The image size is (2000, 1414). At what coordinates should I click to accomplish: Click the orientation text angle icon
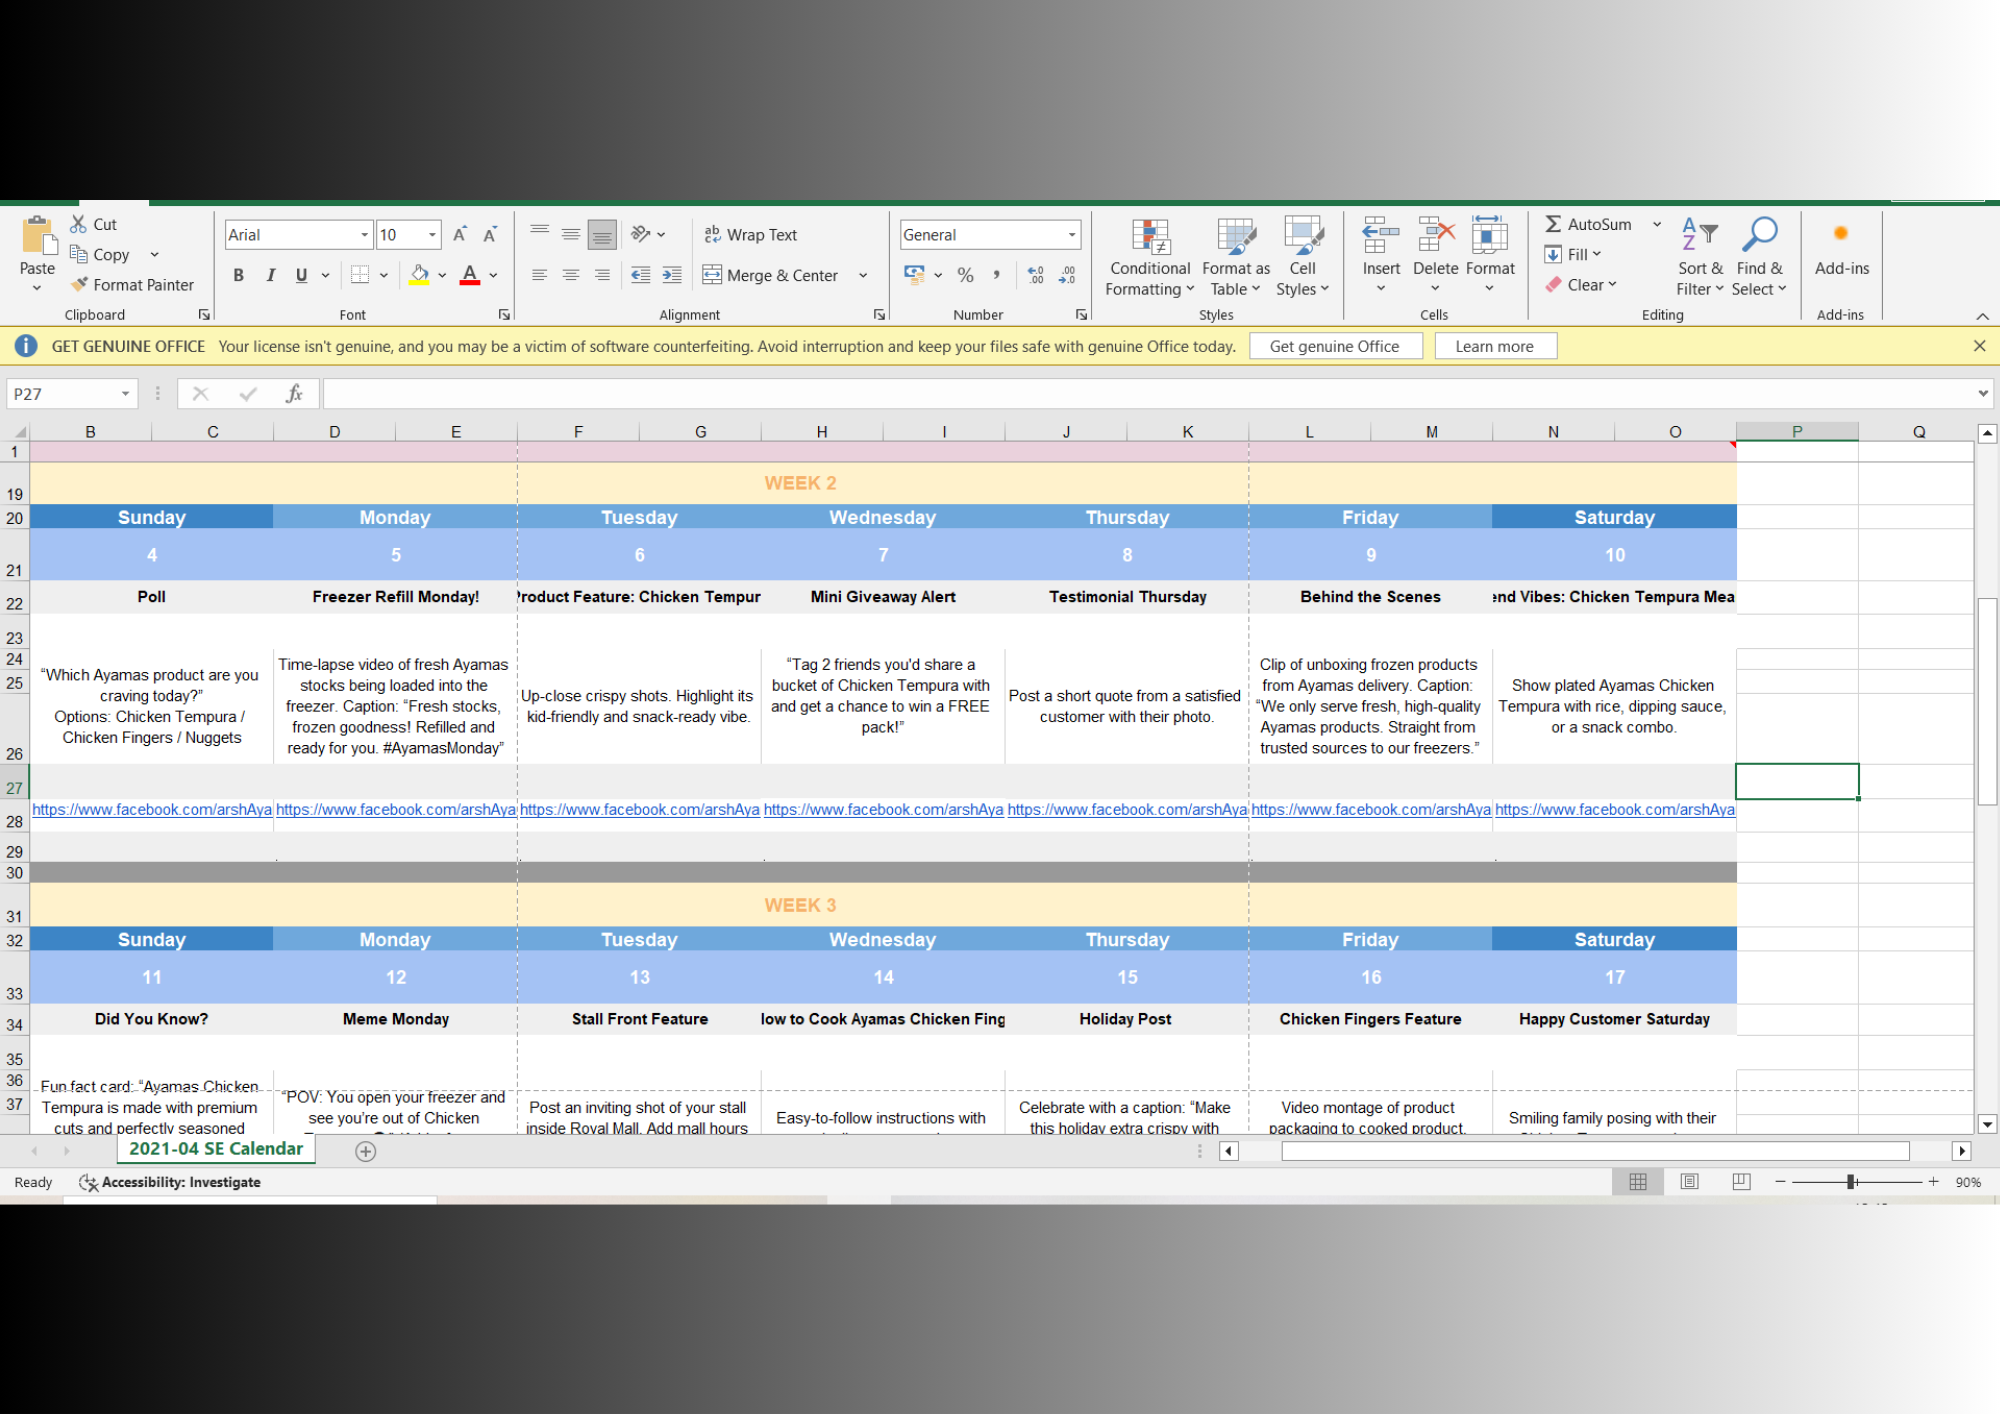point(641,234)
